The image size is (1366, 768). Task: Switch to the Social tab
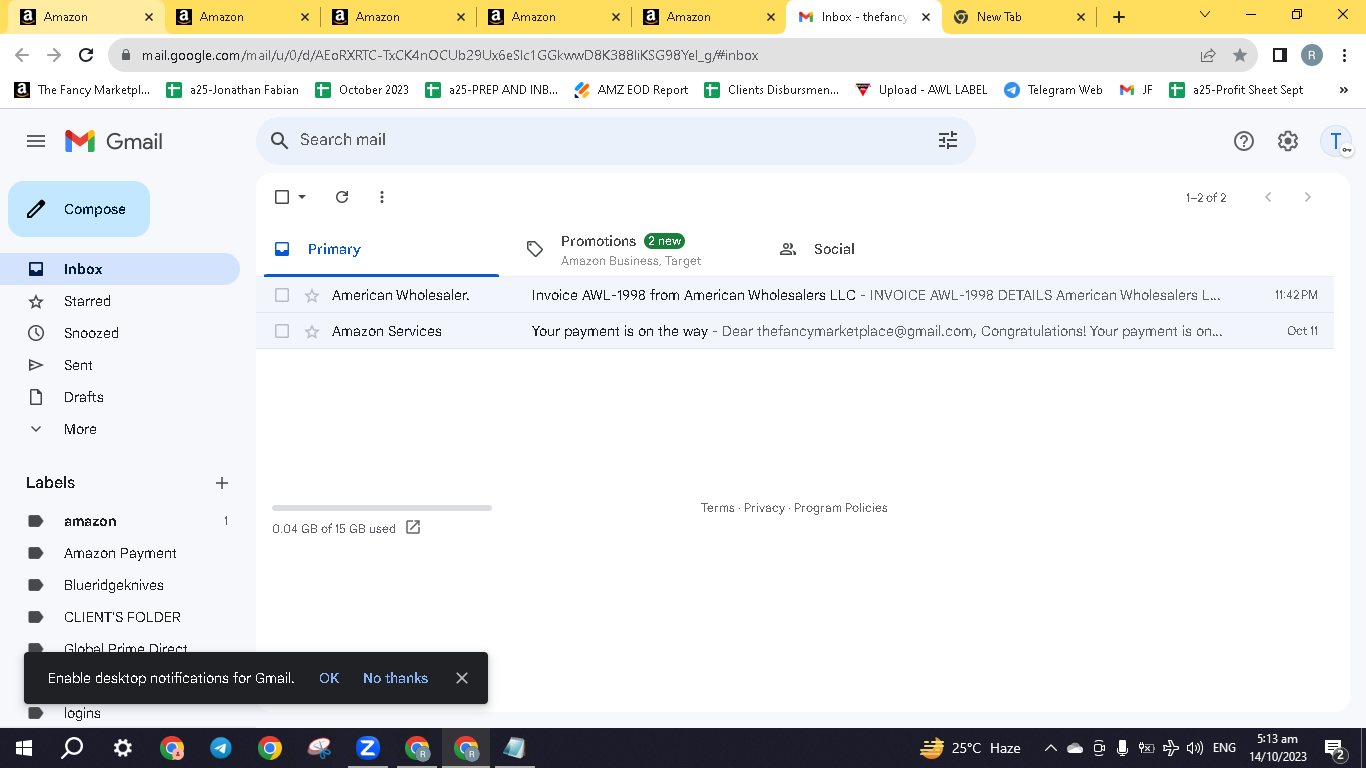(x=887, y=249)
